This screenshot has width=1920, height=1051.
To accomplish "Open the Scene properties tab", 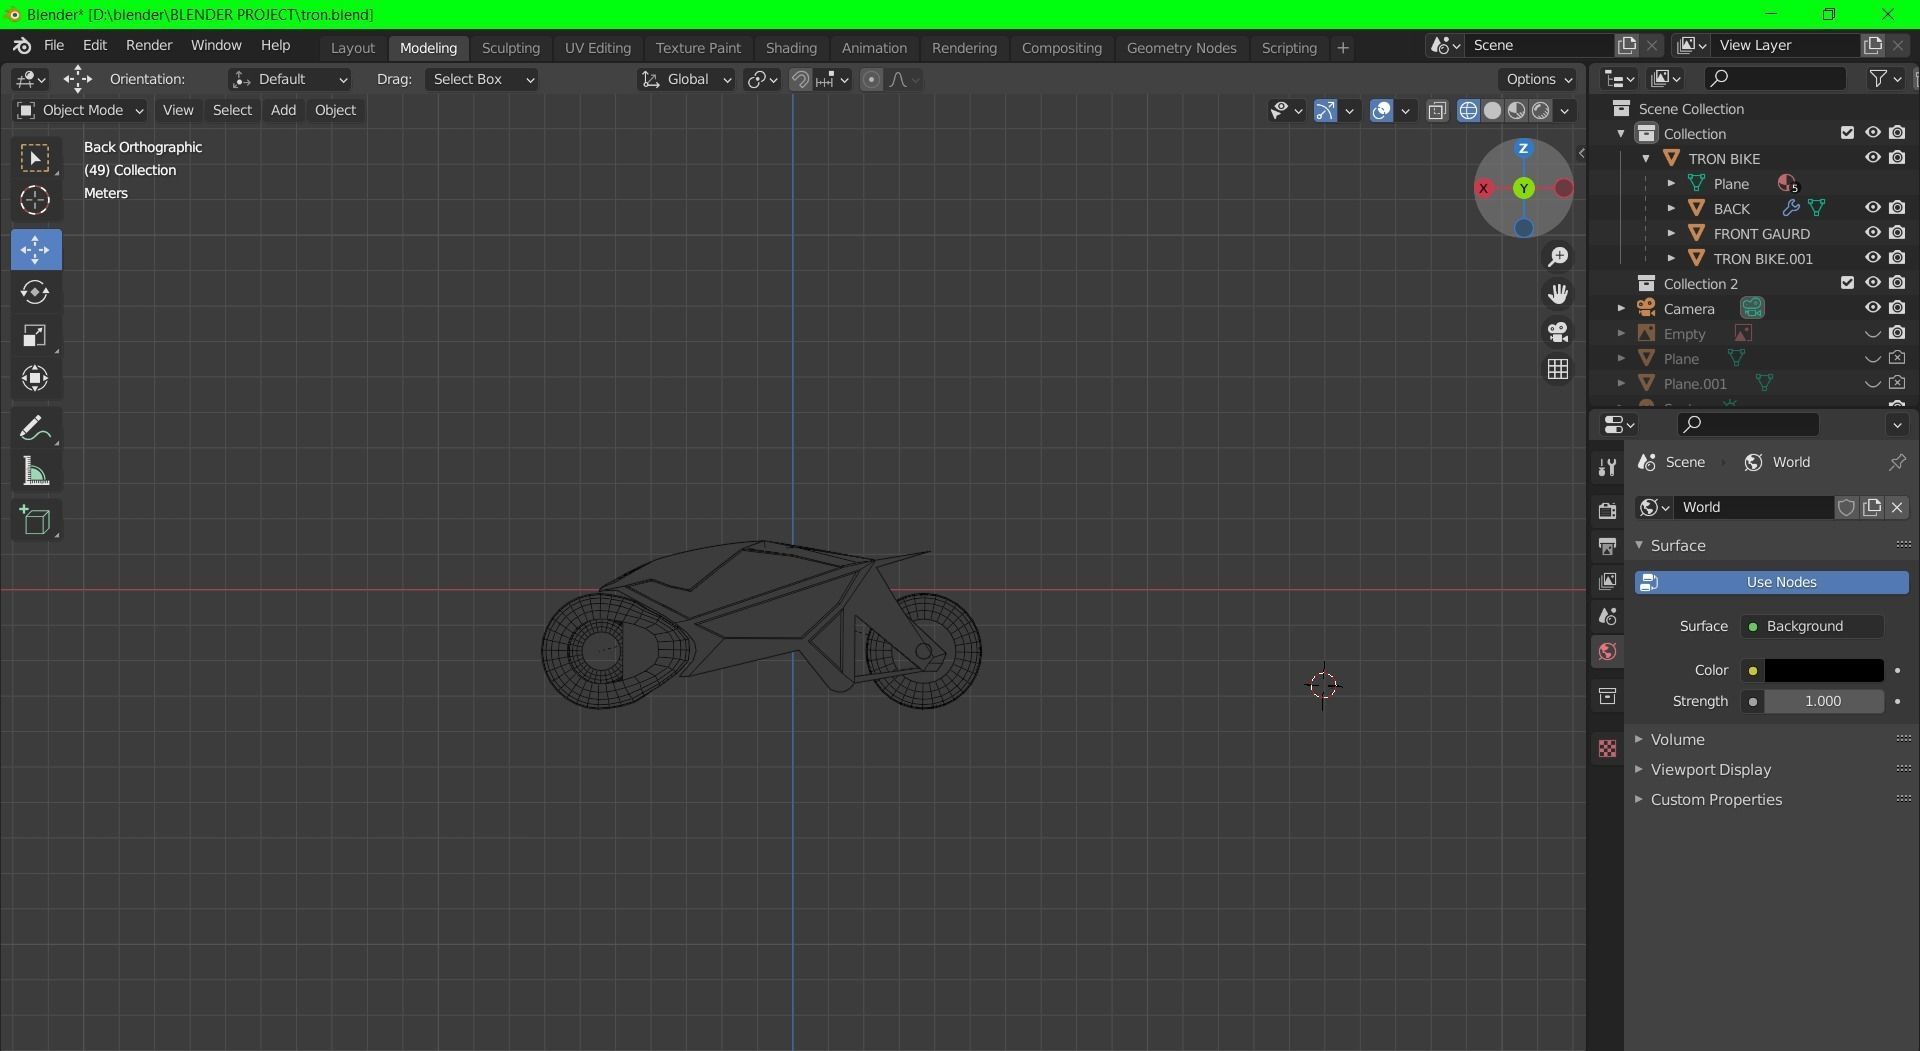I will pyautogui.click(x=1607, y=616).
